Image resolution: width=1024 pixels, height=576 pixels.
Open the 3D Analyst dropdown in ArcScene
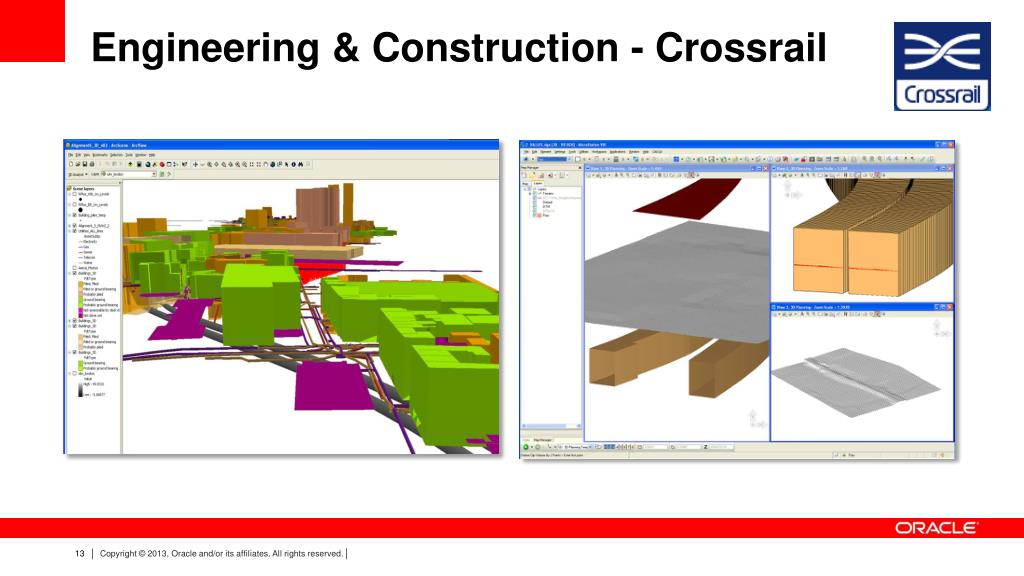[x=78, y=174]
